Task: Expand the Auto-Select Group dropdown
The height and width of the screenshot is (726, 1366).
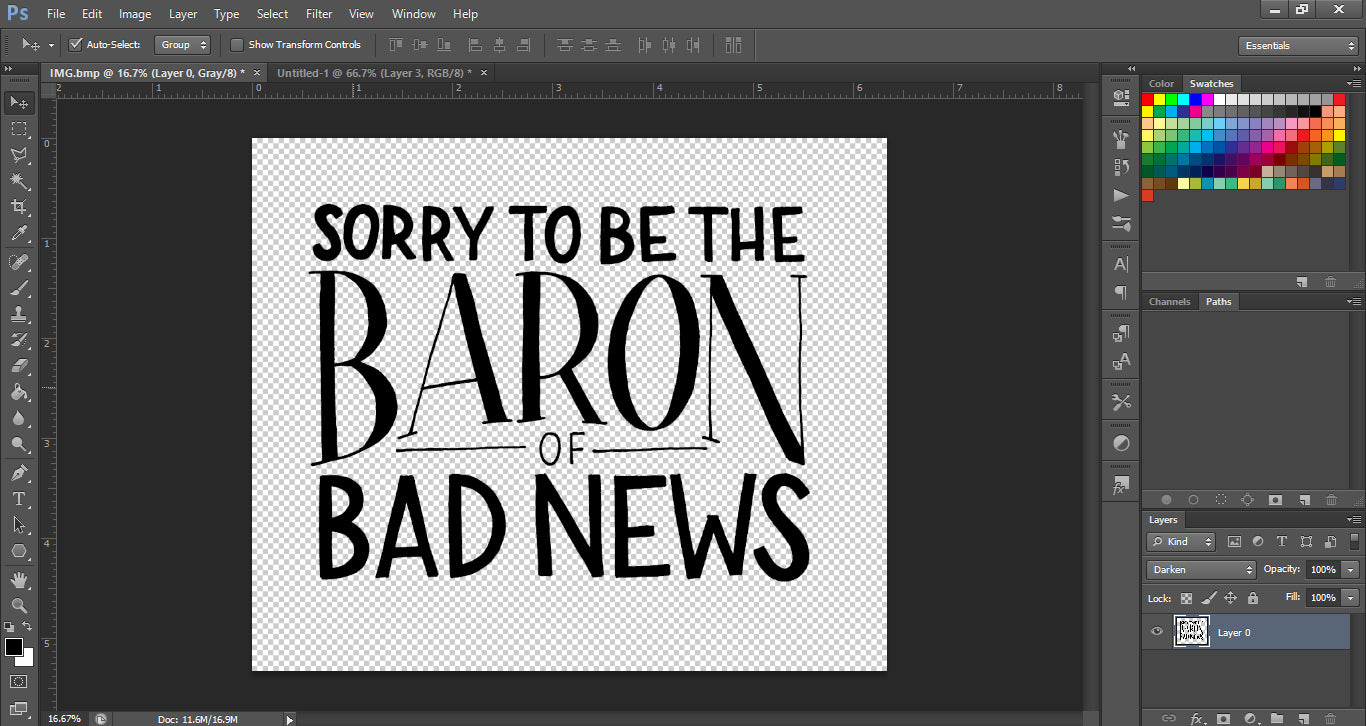Action: tap(184, 45)
